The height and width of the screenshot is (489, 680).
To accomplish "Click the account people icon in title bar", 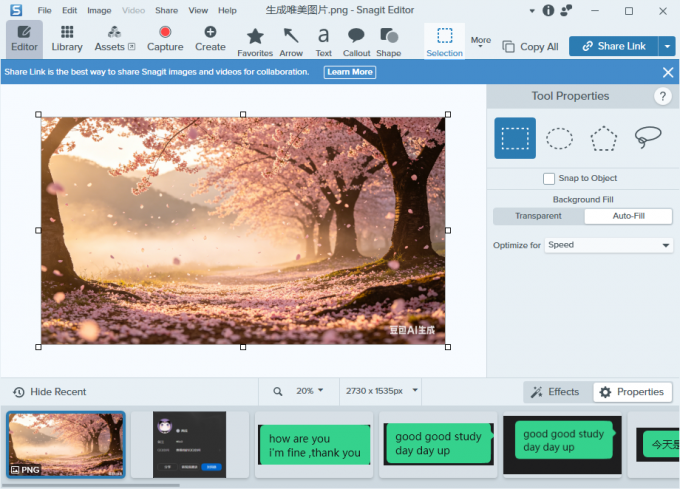I will pos(566,10).
